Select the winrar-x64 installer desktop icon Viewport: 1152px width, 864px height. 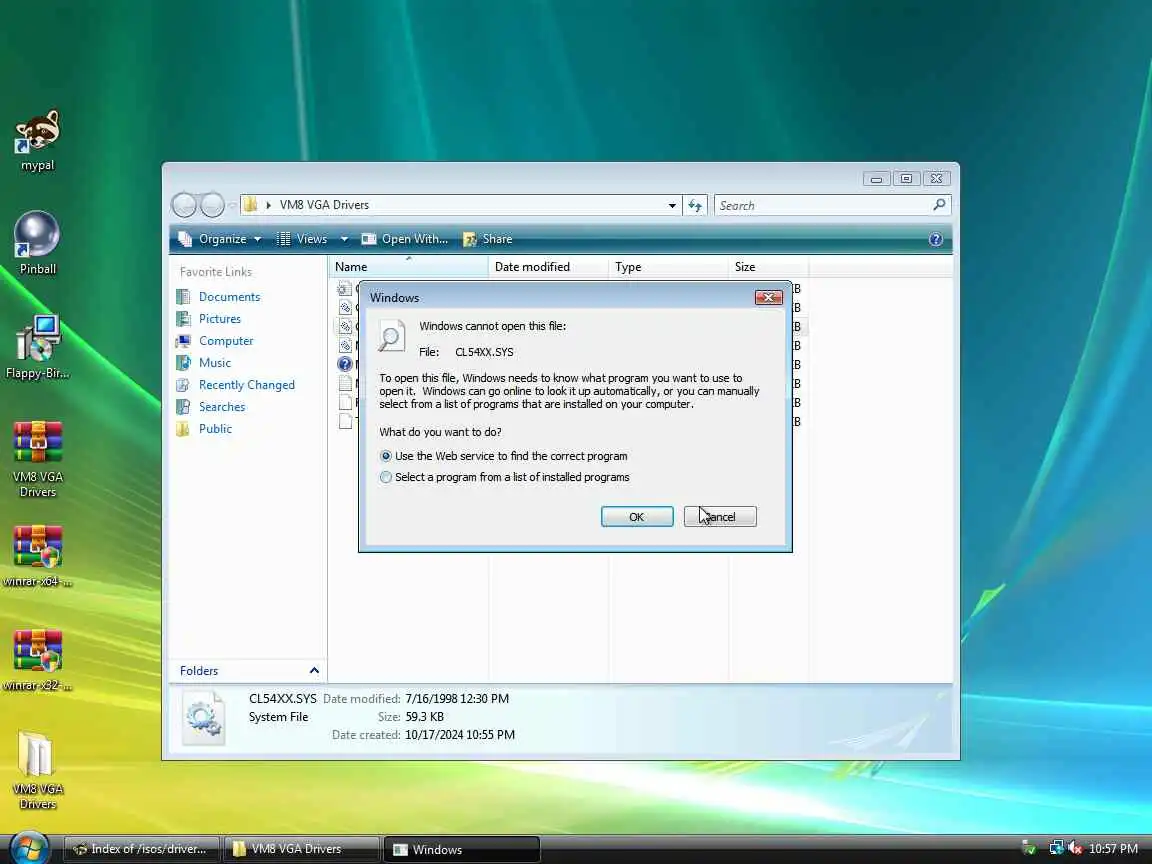pos(37,555)
